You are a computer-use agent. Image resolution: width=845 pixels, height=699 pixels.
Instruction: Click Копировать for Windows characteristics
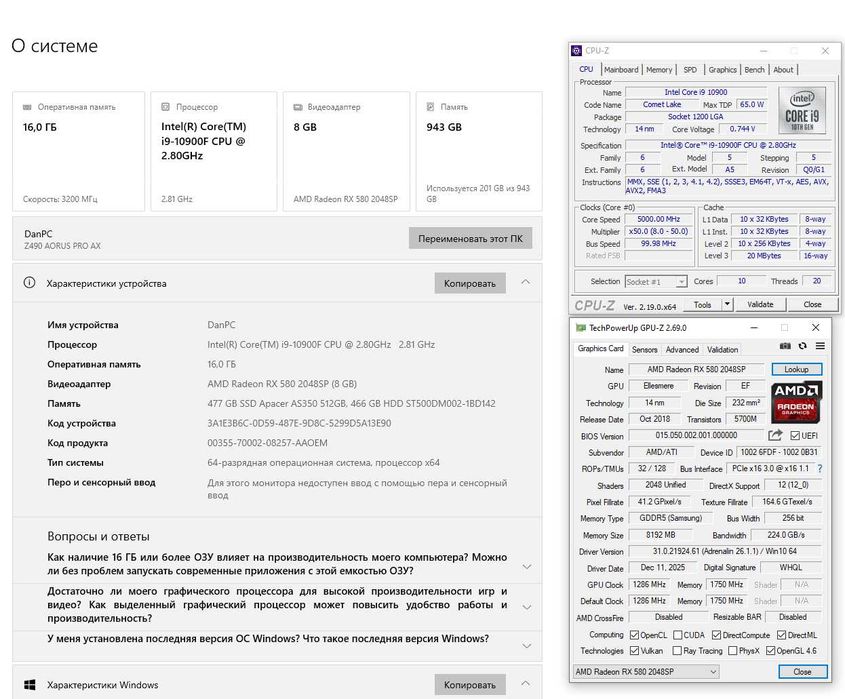point(470,684)
